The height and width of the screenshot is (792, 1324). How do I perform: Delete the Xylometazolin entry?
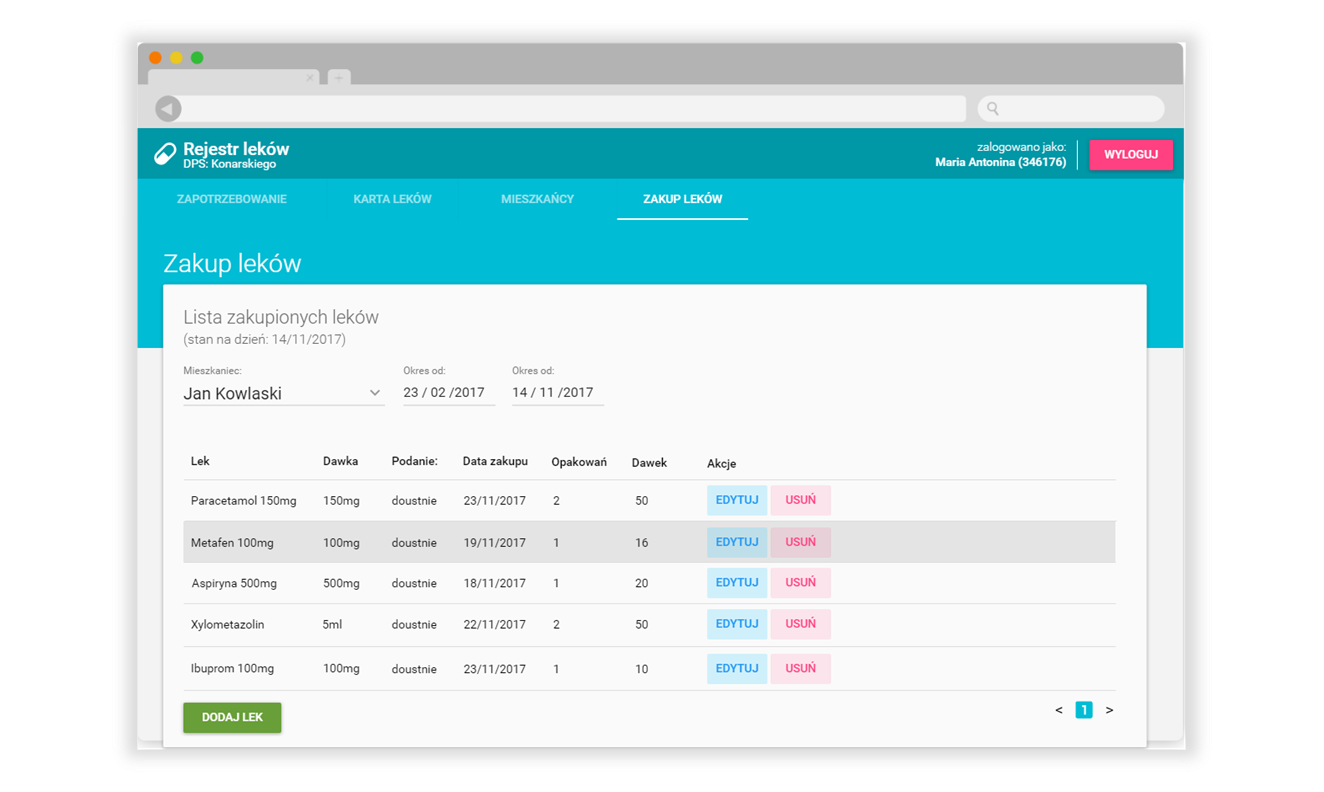800,624
